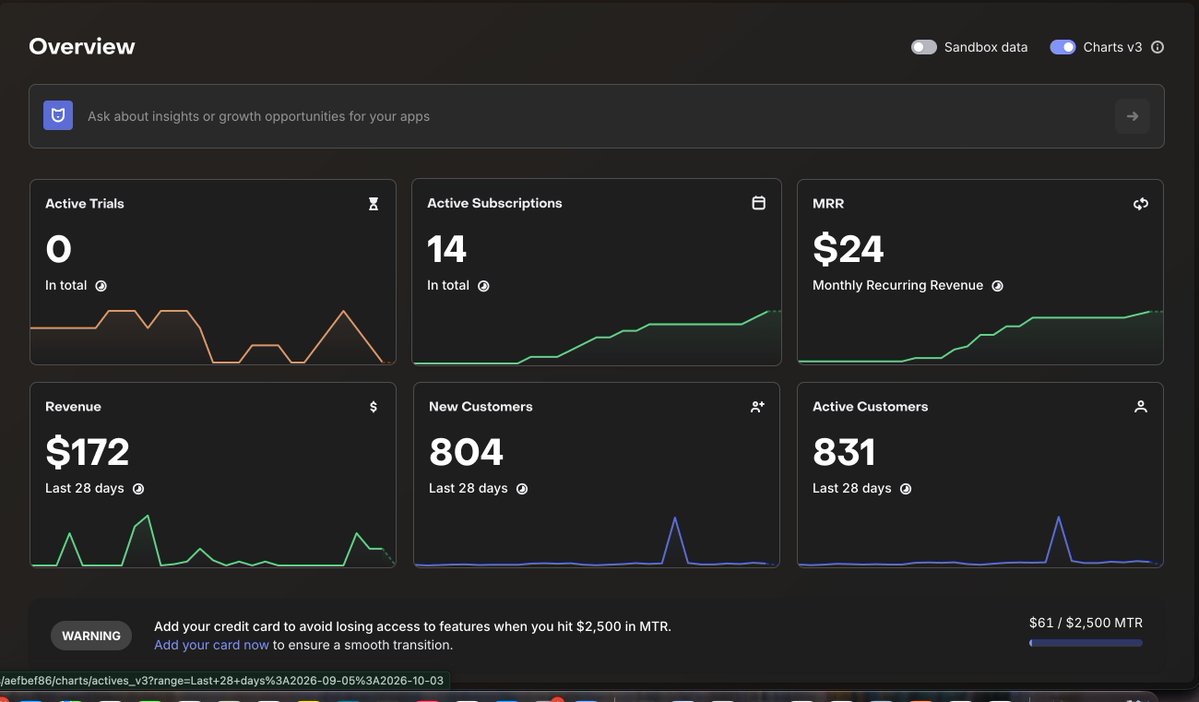The height and width of the screenshot is (702, 1199).
Task: Click the clock icon next to Active Trials In total
Action: click(101, 286)
